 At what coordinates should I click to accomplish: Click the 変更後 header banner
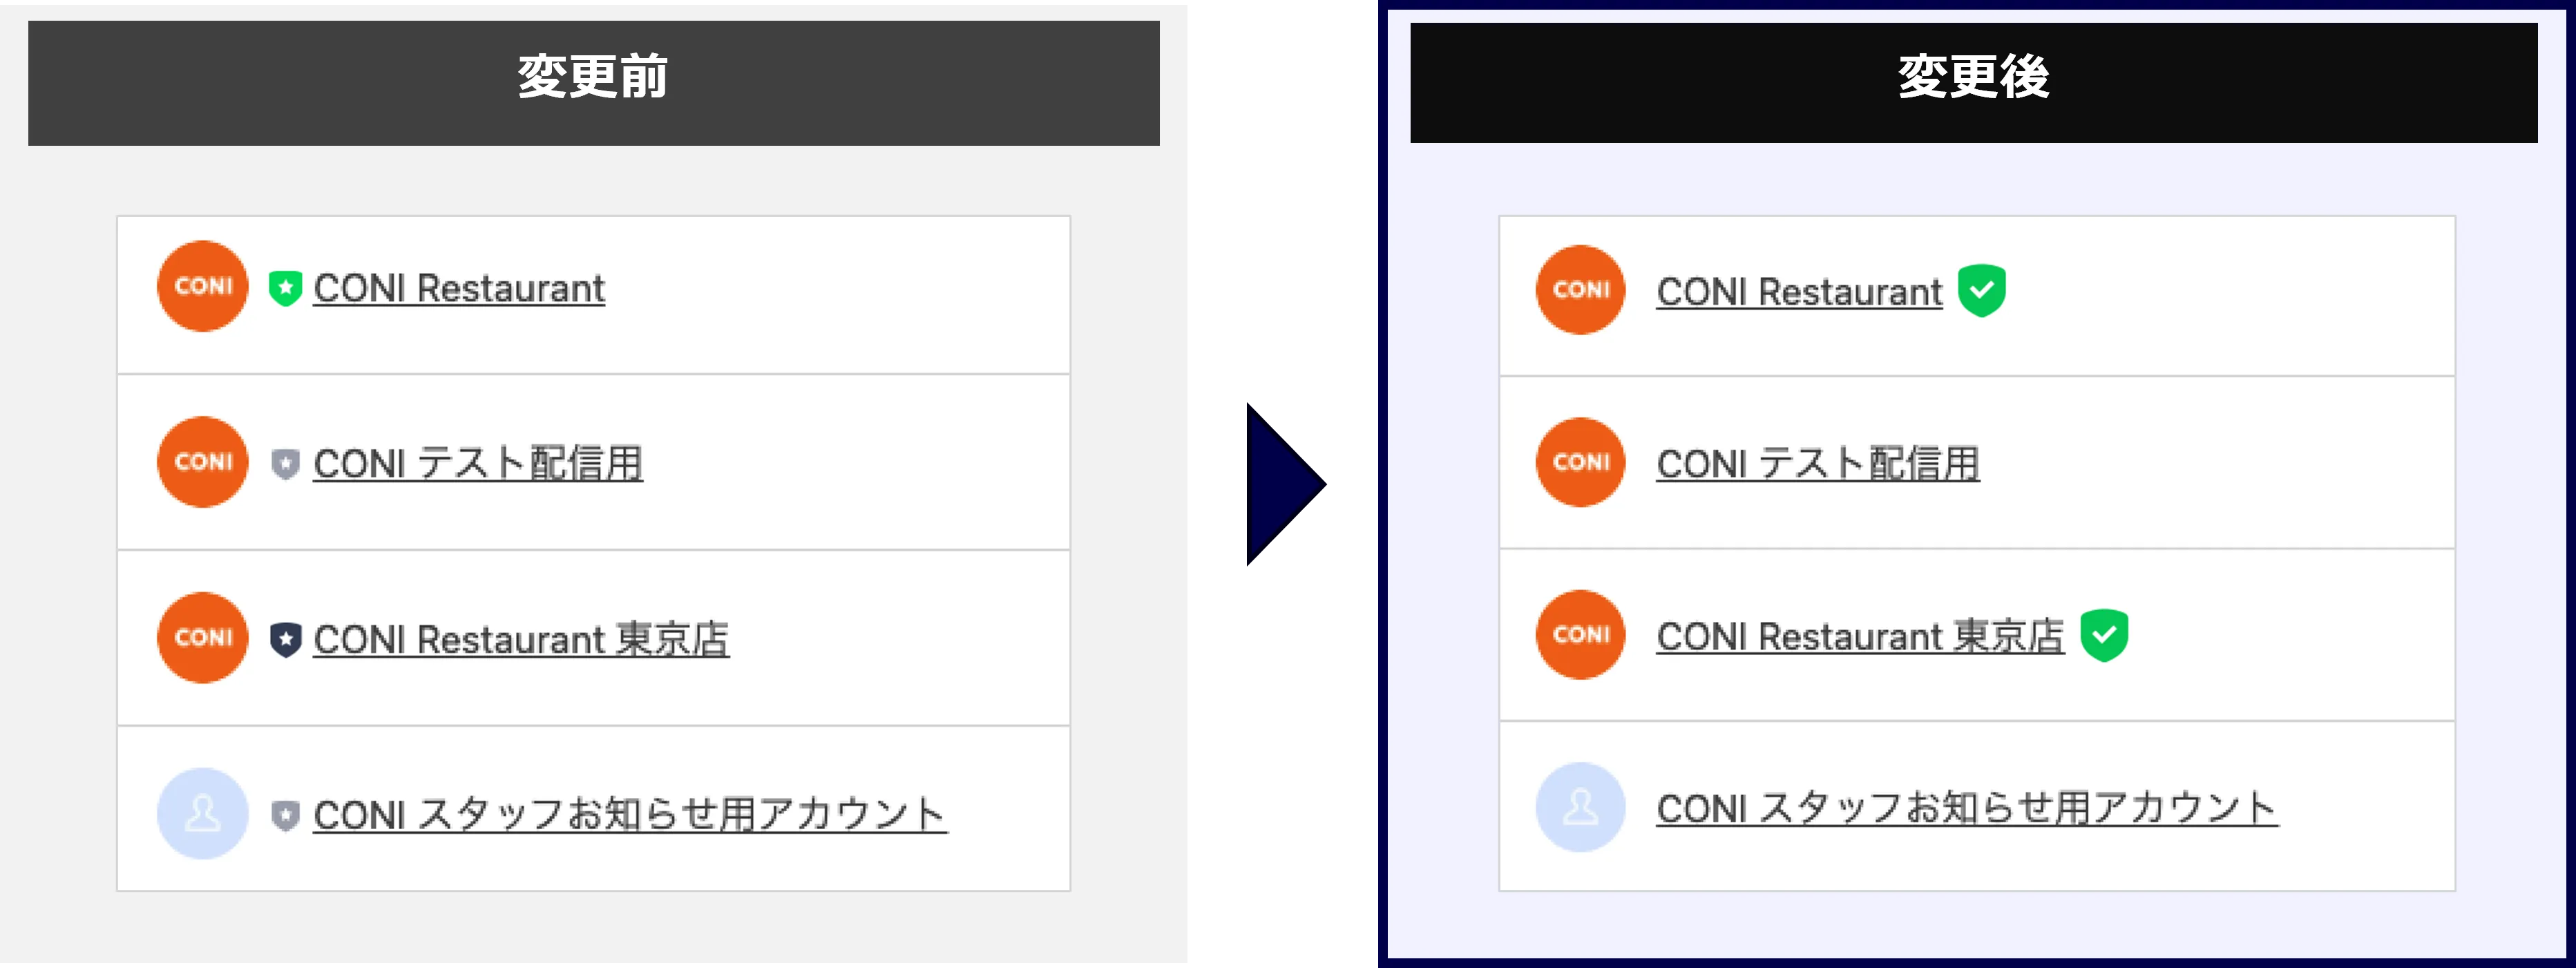(x=1972, y=82)
